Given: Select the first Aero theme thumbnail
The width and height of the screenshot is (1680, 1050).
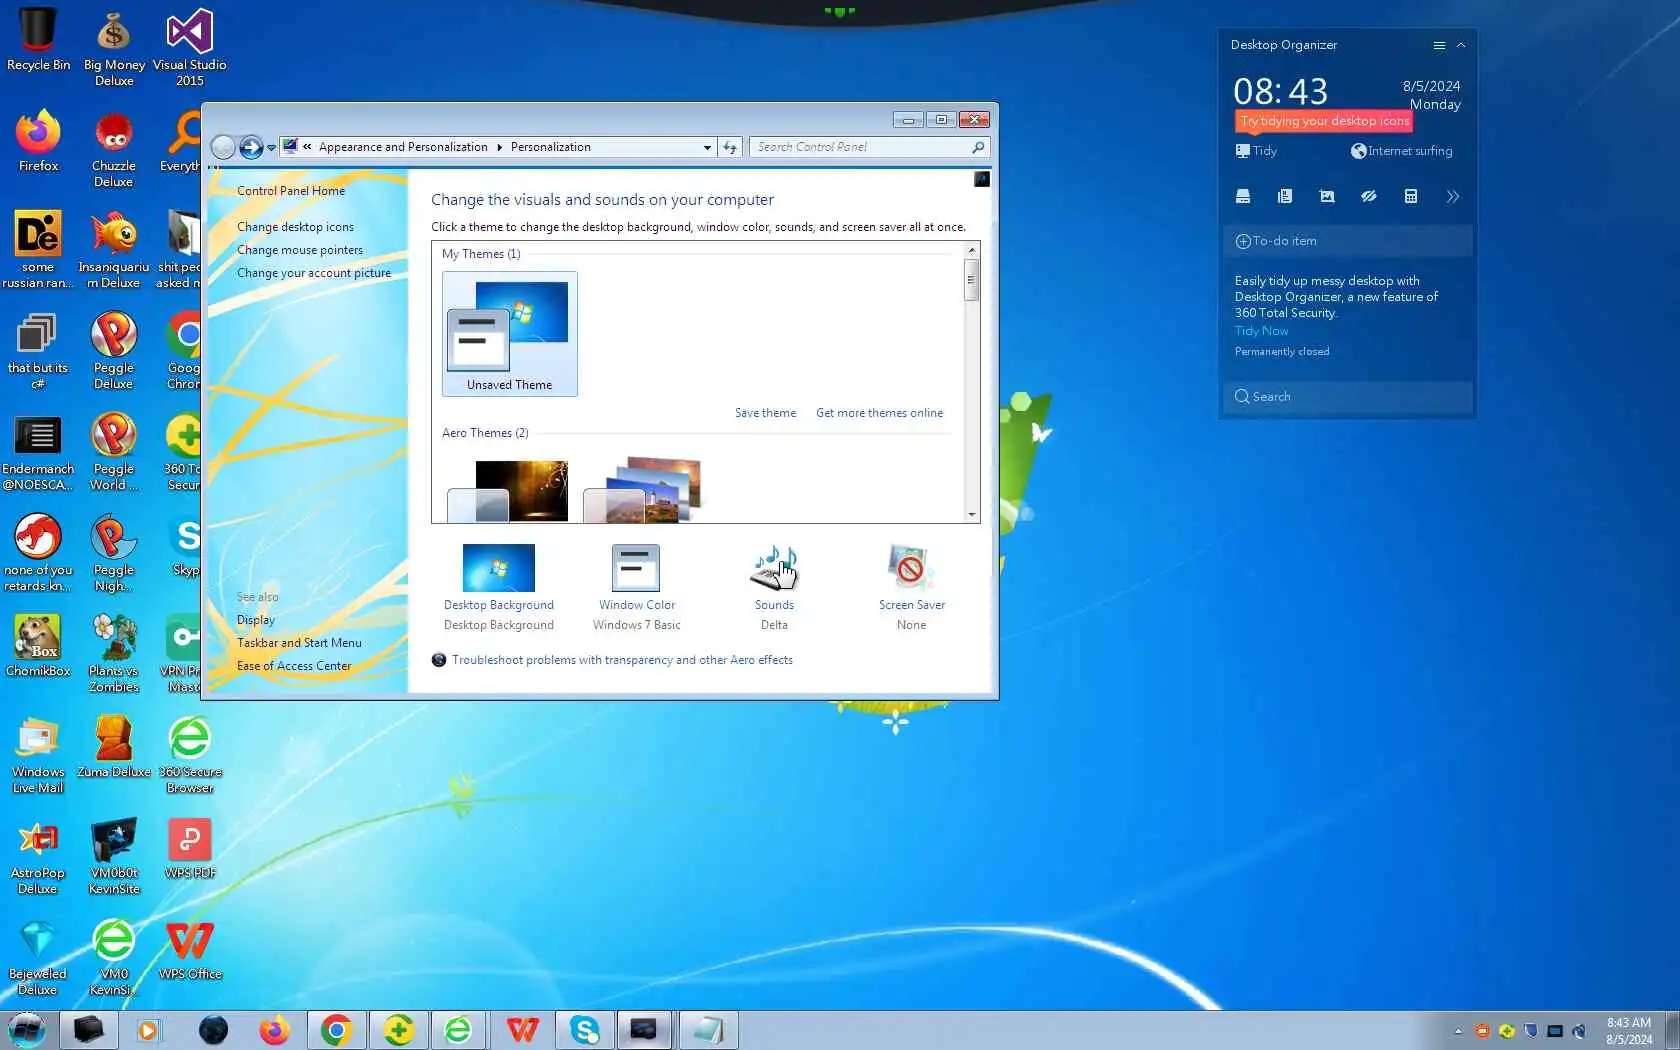Looking at the screenshot, I should coord(509,490).
